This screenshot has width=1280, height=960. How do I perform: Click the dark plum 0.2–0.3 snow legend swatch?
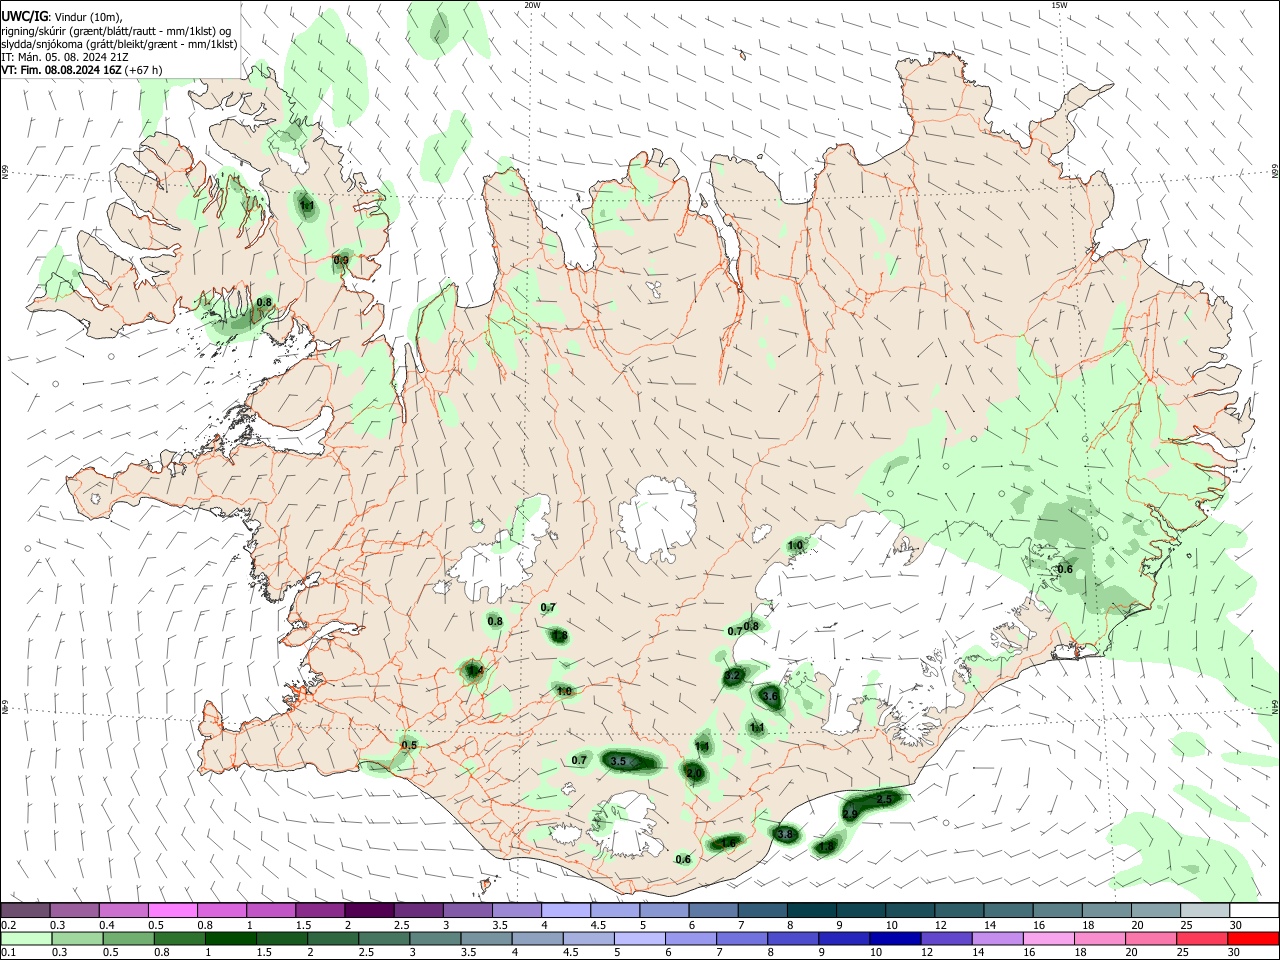point(27,911)
